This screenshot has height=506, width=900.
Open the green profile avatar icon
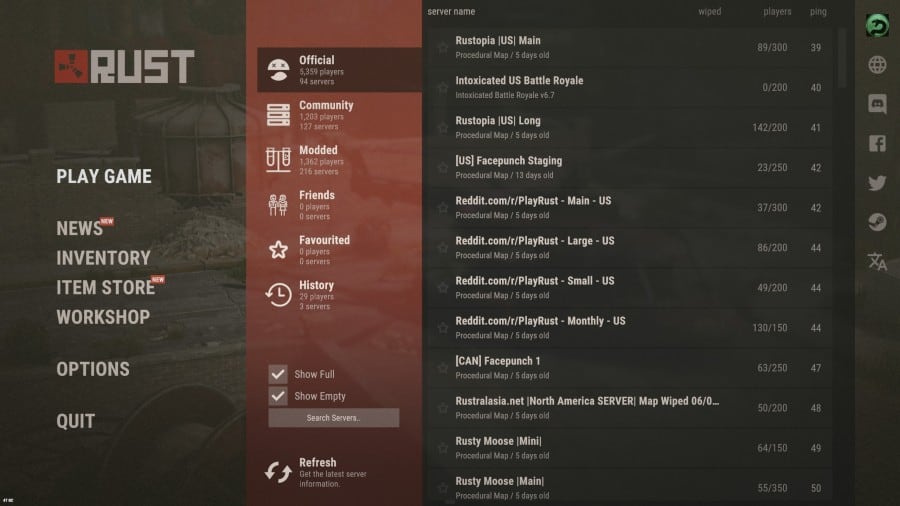tap(877, 26)
